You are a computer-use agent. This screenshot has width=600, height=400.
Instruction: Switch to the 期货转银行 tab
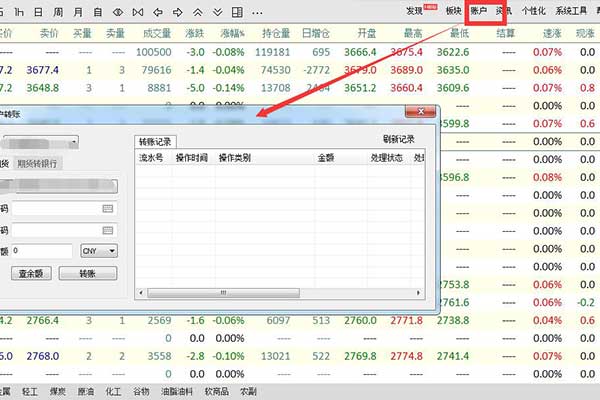point(37,164)
